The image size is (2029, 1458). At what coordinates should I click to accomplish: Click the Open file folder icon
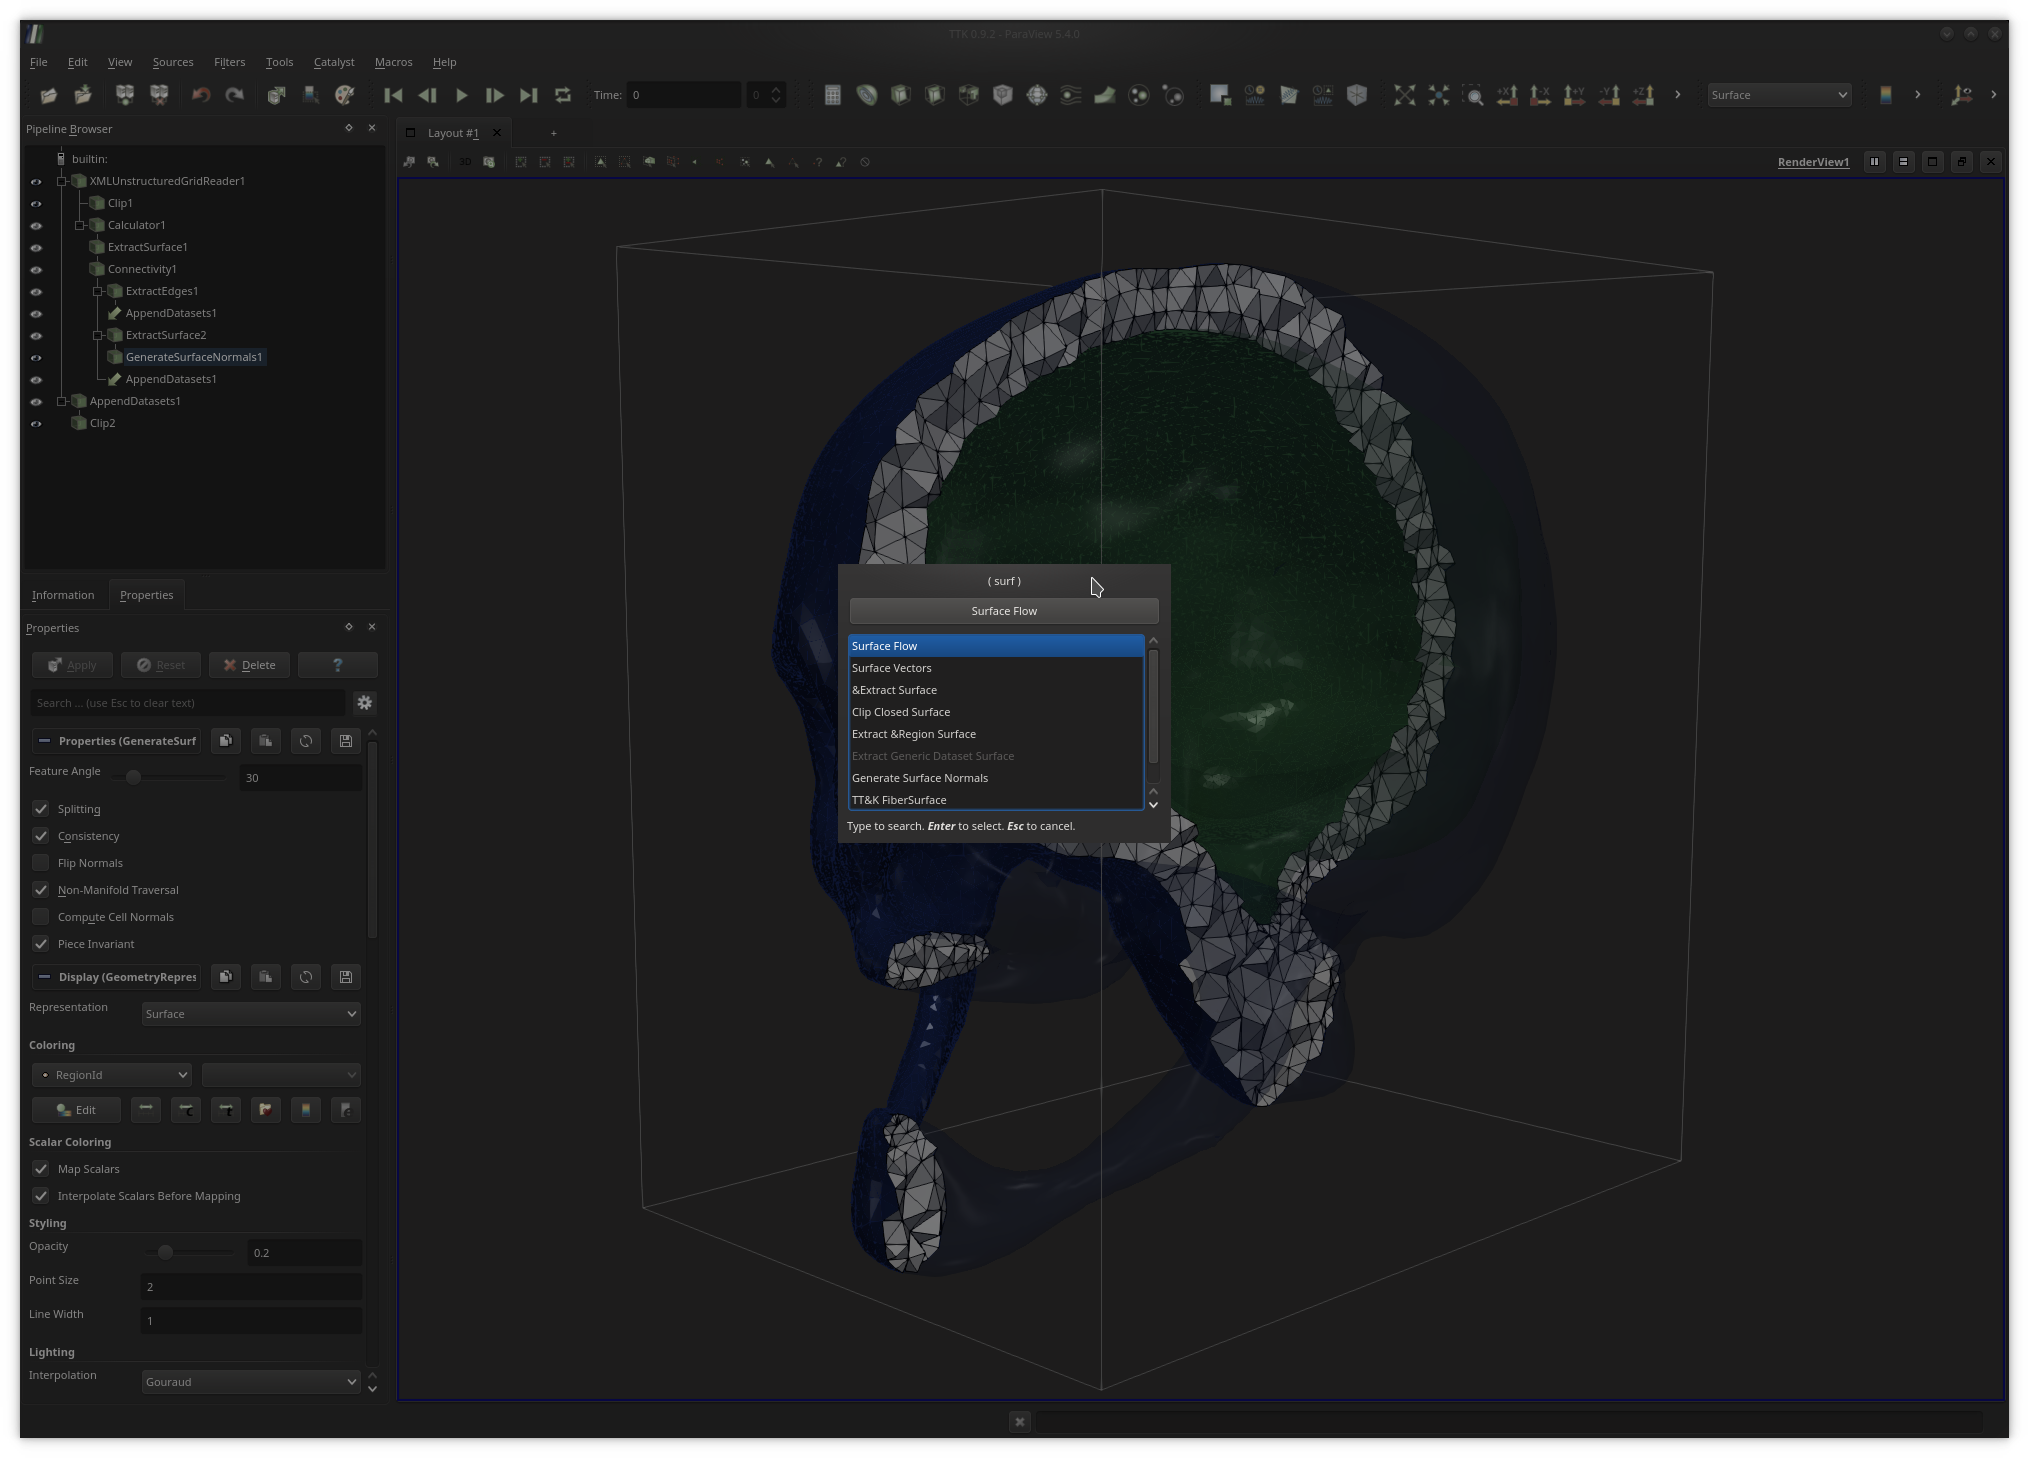(x=48, y=95)
